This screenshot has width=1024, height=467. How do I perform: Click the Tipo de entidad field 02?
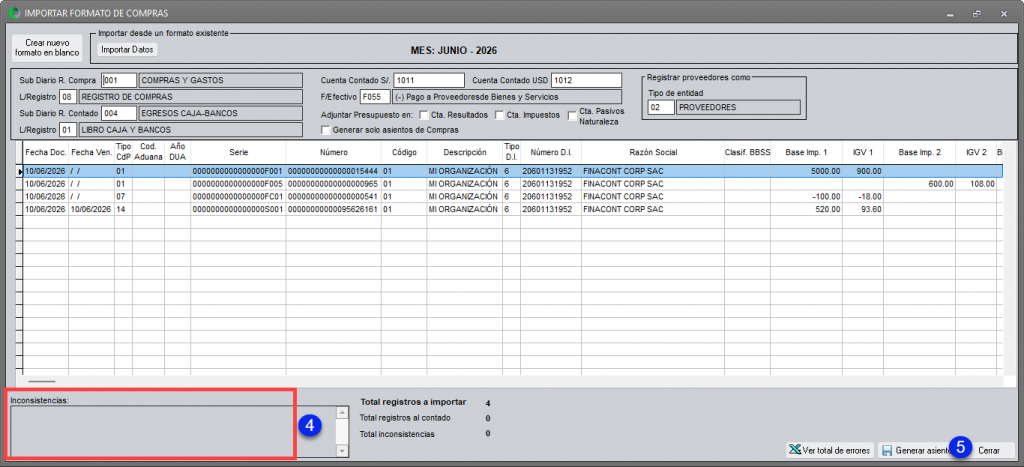coord(661,108)
